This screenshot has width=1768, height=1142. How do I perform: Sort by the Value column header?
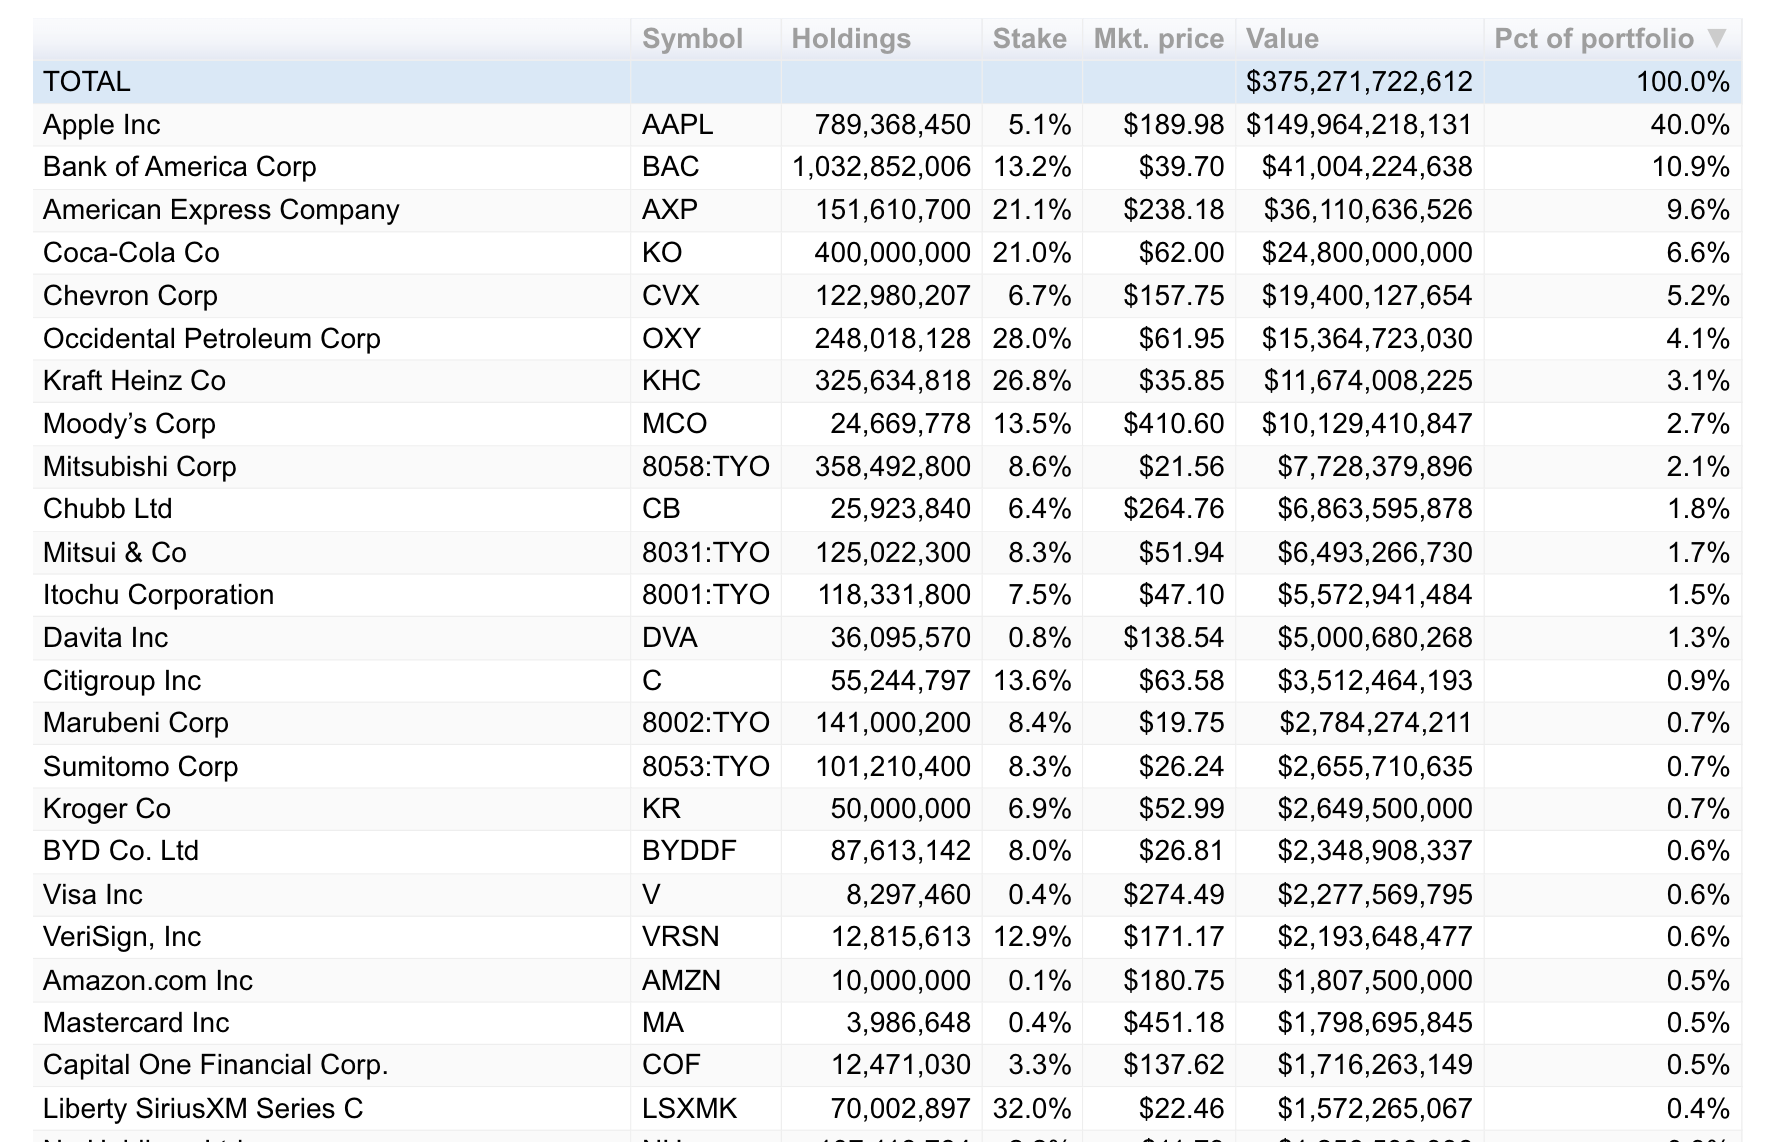[x=1282, y=39]
